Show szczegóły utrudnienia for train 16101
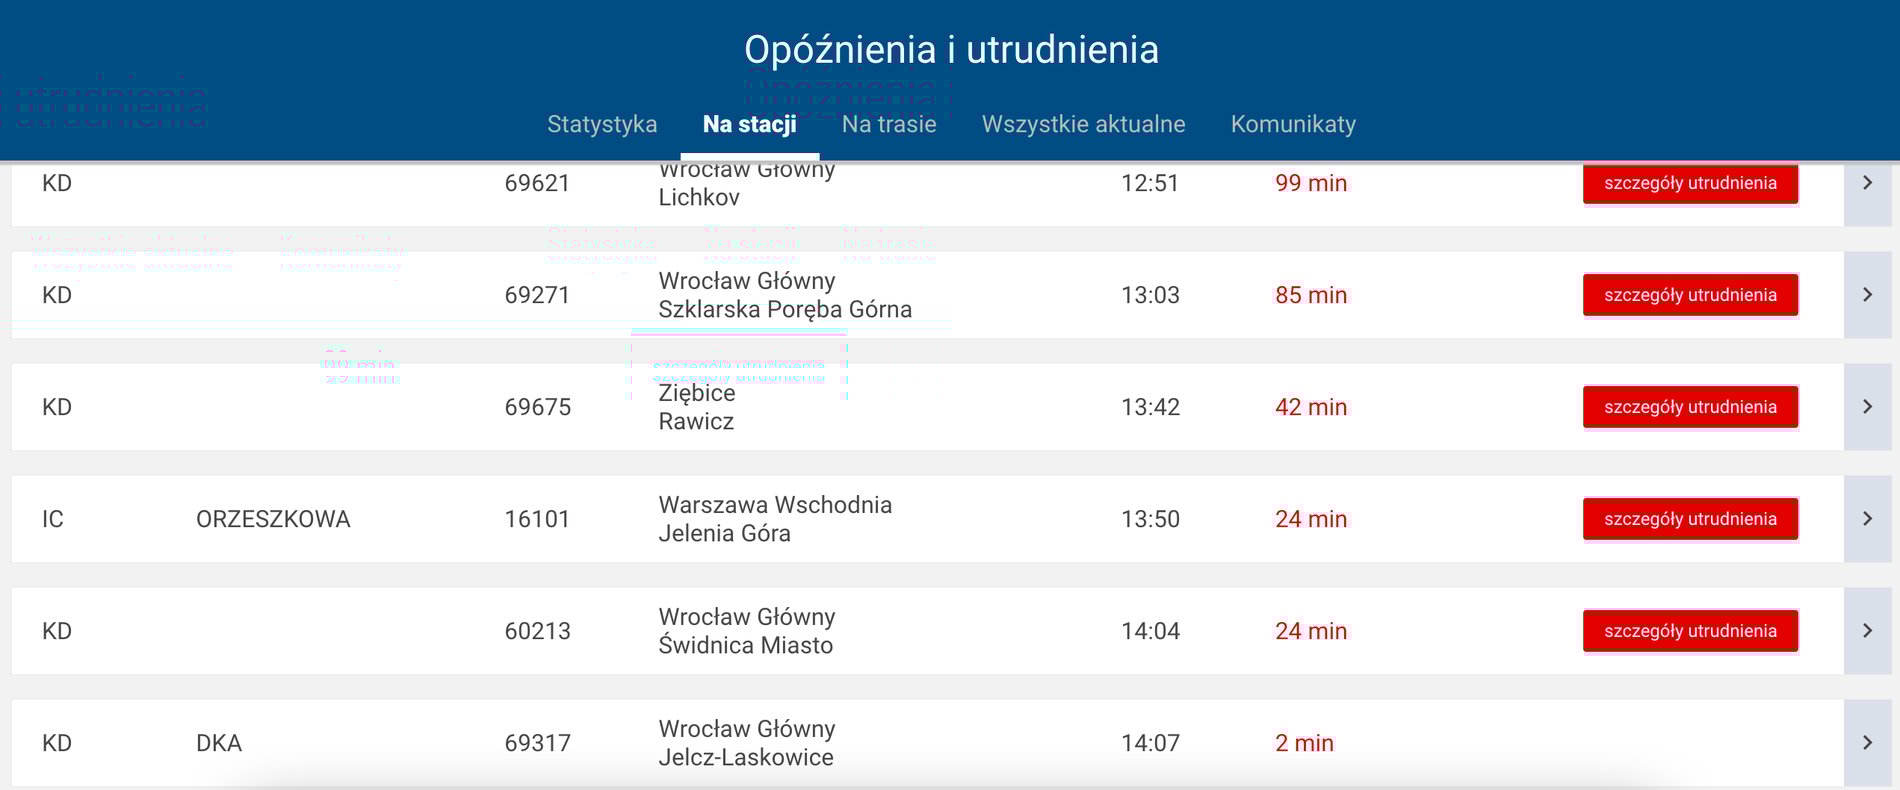The height and width of the screenshot is (790, 1900). pos(1690,519)
